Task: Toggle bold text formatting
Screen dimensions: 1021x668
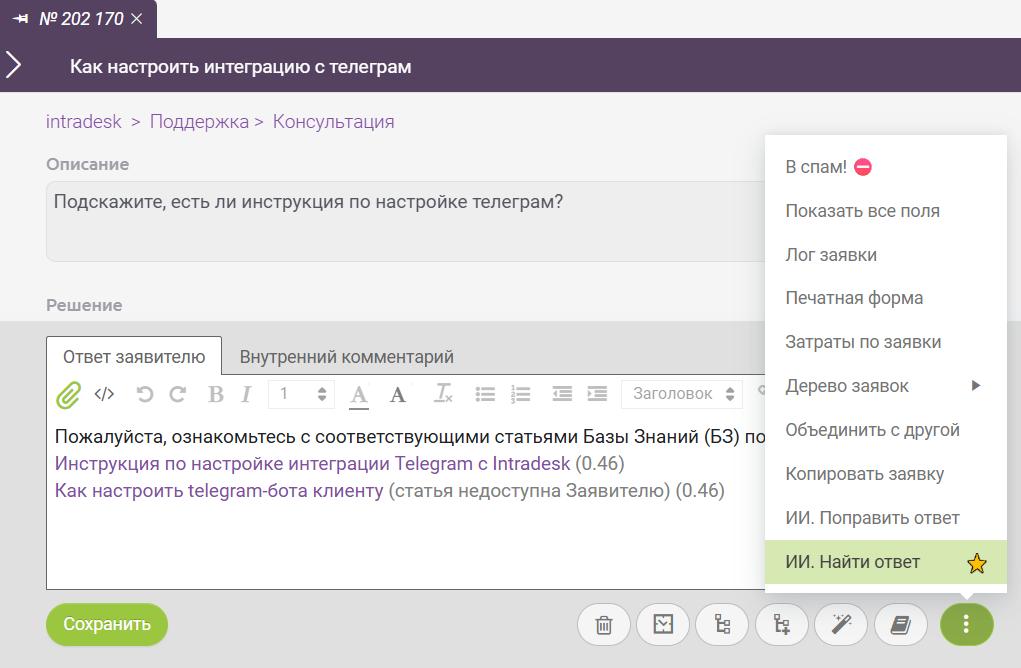Action: click(215, 394)
